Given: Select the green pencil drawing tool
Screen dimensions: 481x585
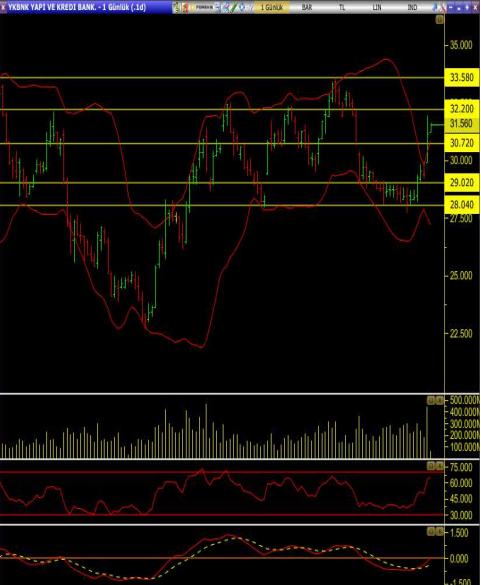Looking at the screenshot, I should (233, 7).
